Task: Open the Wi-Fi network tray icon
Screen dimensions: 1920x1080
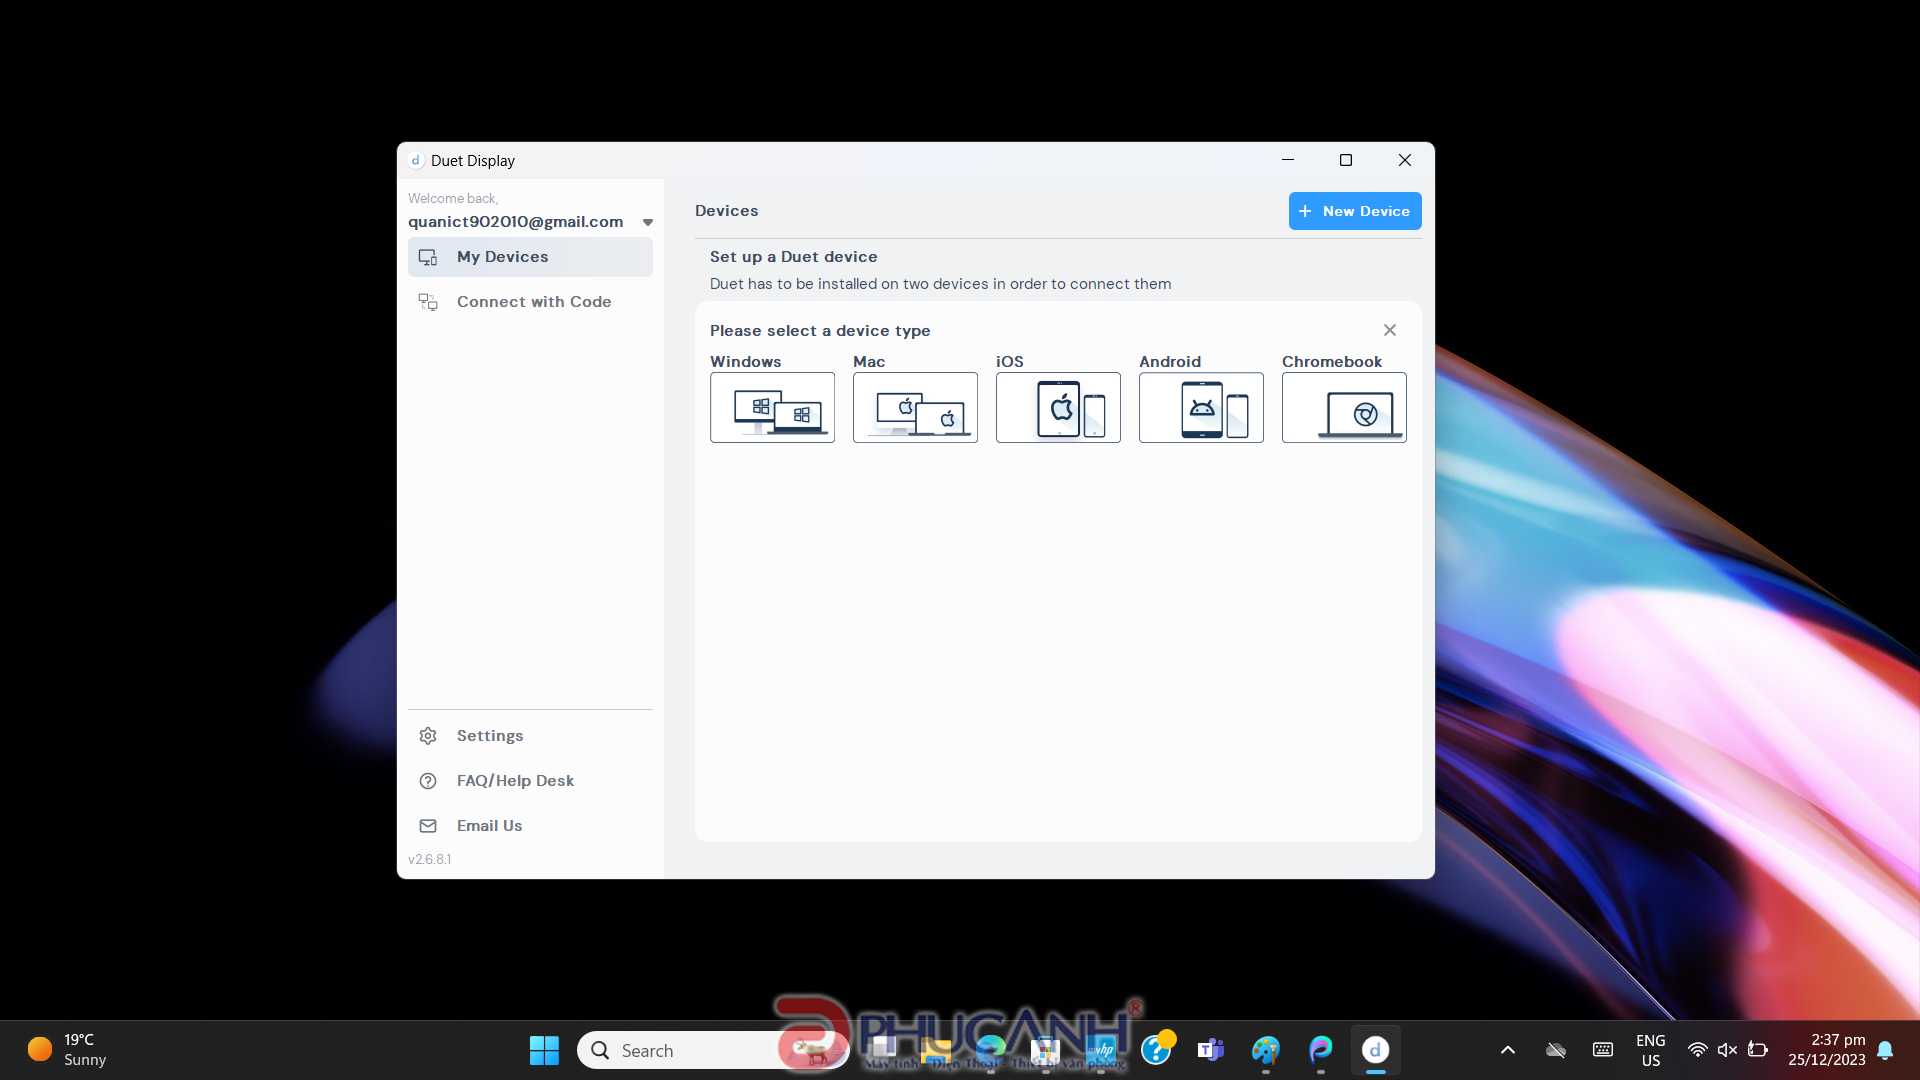Action: tap(1698, 1050)
